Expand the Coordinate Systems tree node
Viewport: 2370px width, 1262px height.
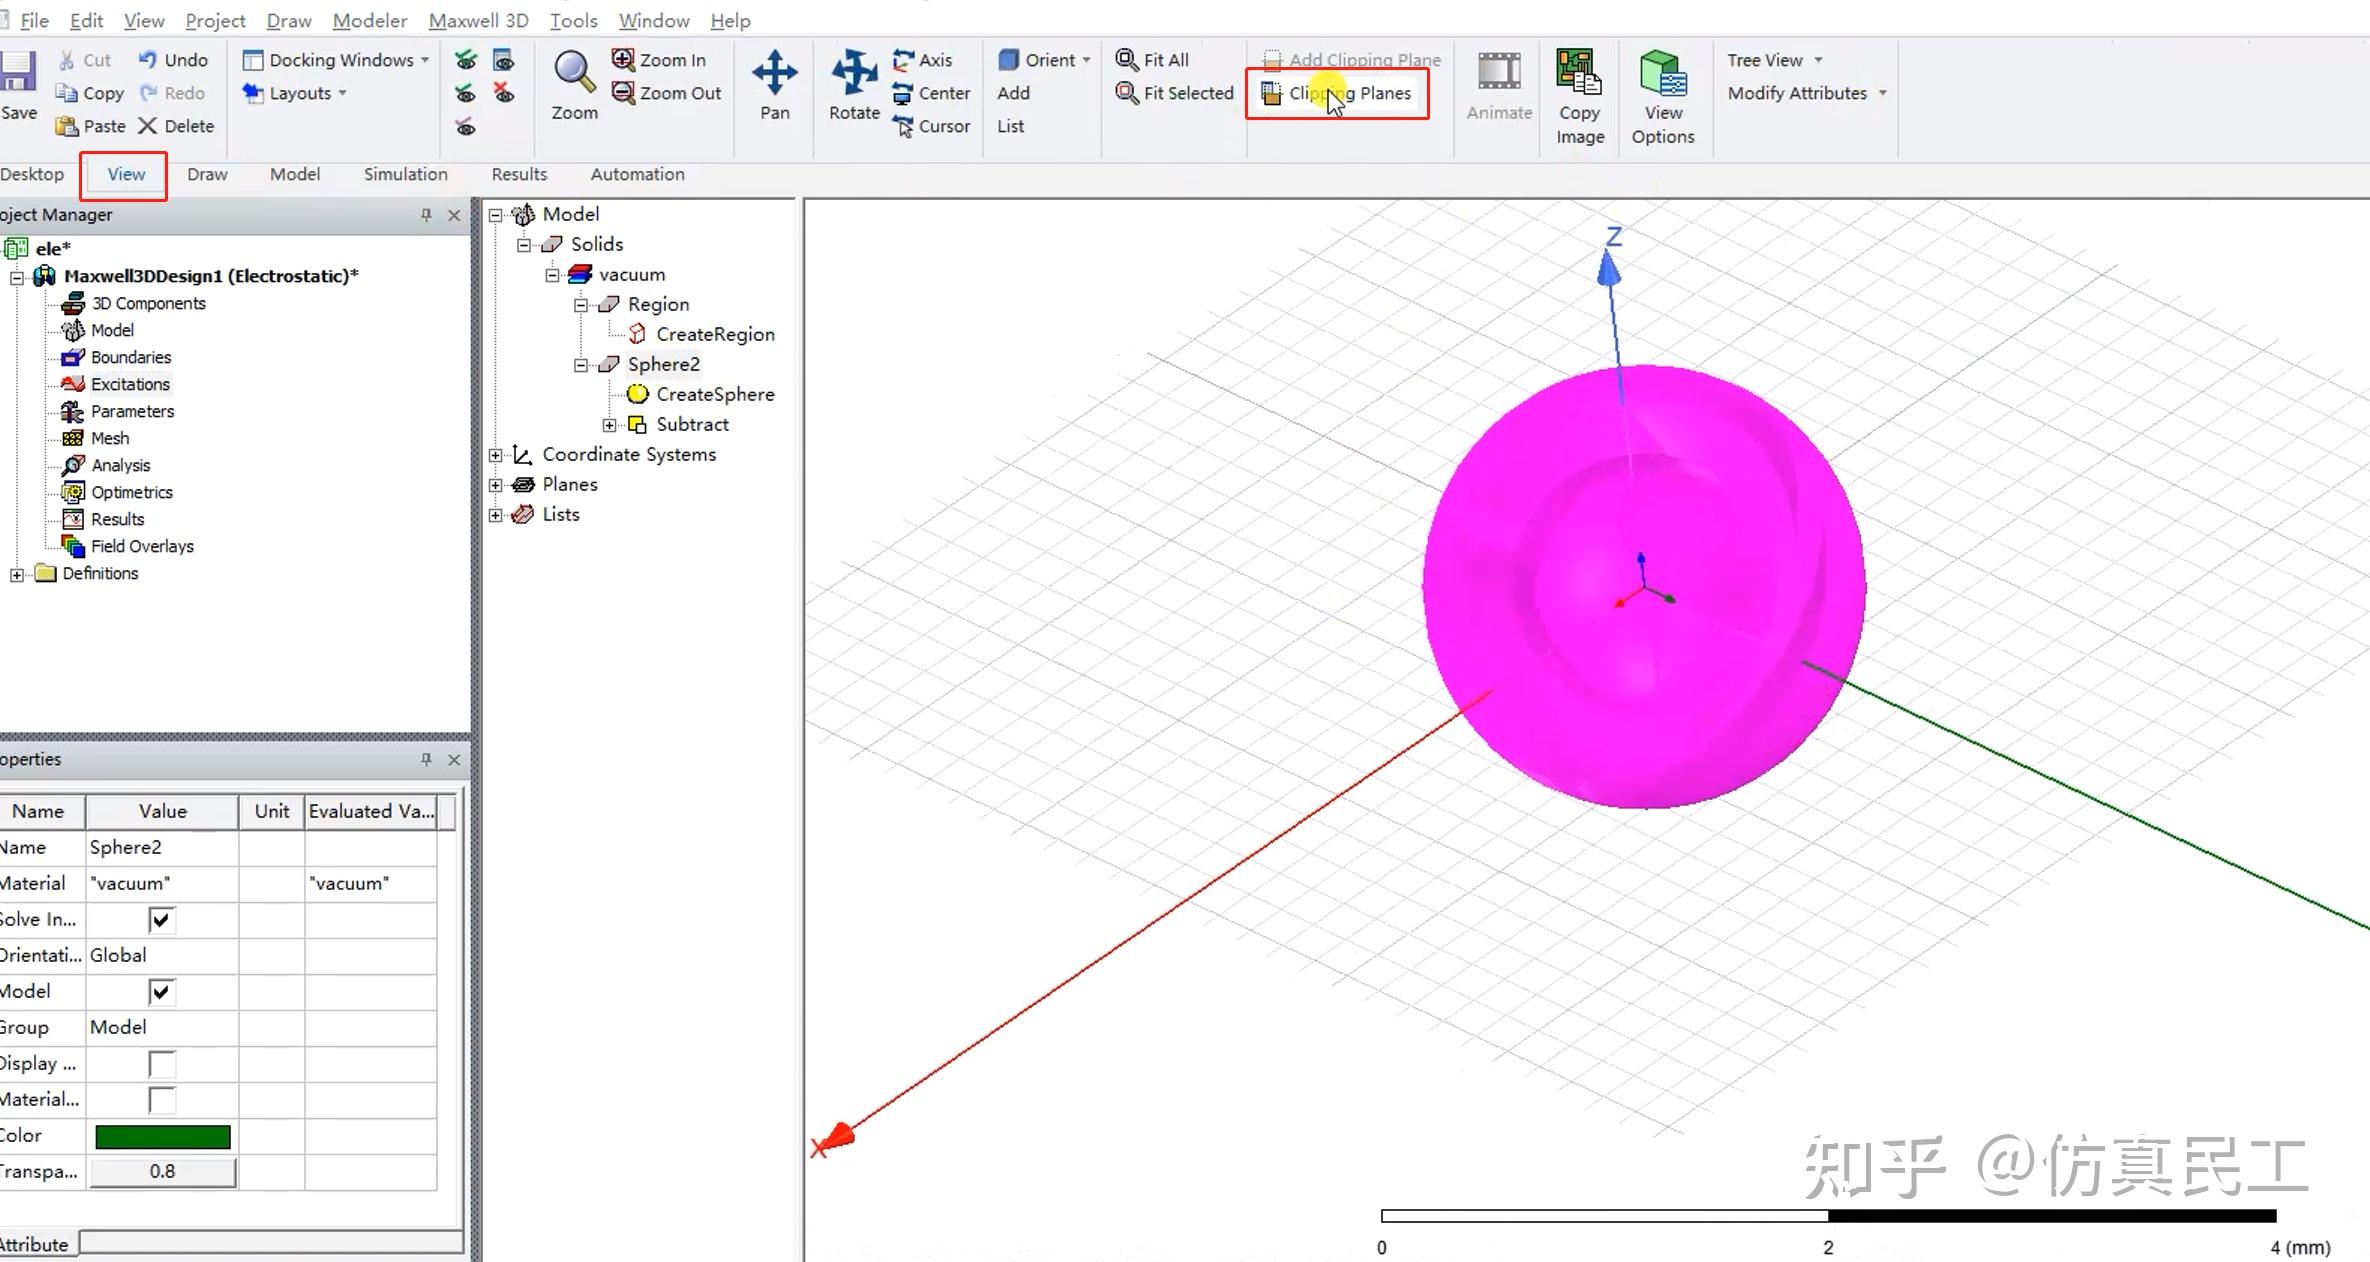pos(496,455)
